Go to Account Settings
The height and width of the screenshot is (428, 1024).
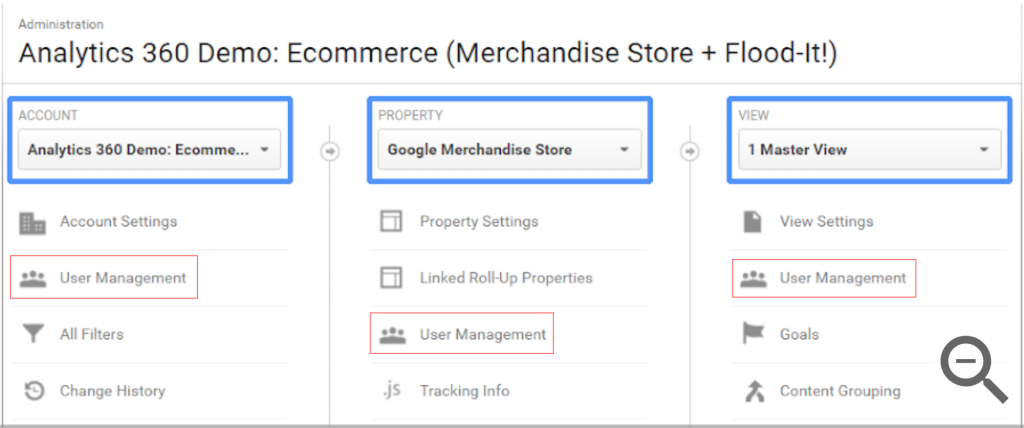[x=118, y=222]
